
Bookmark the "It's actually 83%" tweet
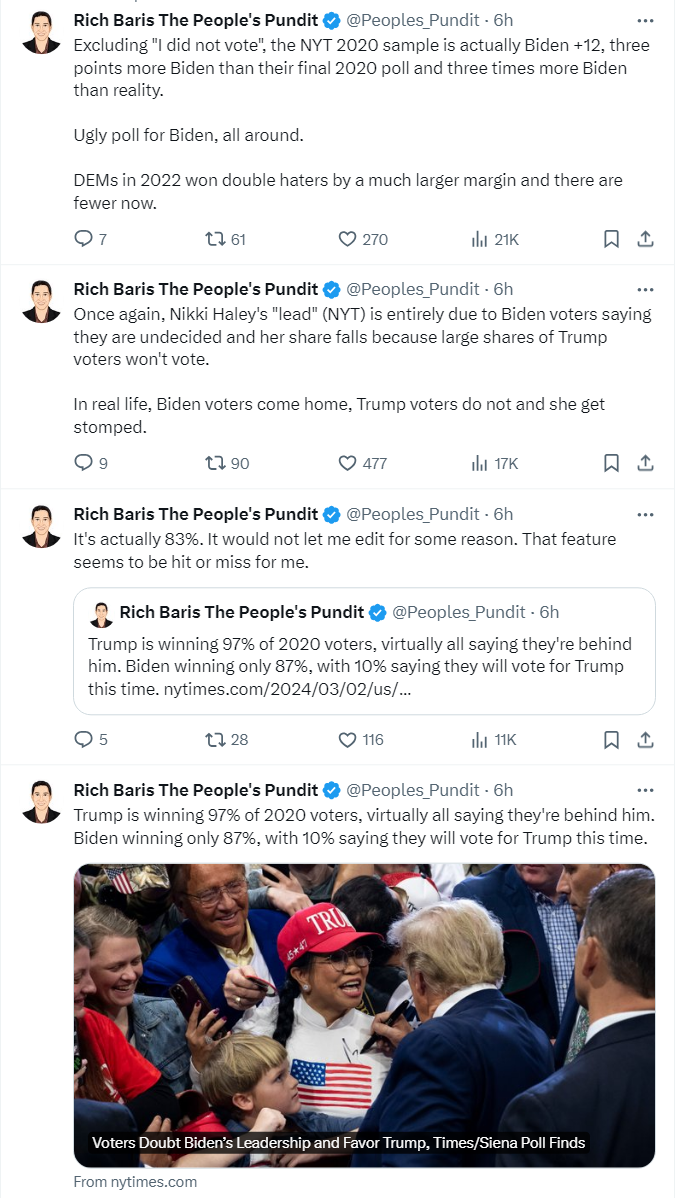pos(612,740)
